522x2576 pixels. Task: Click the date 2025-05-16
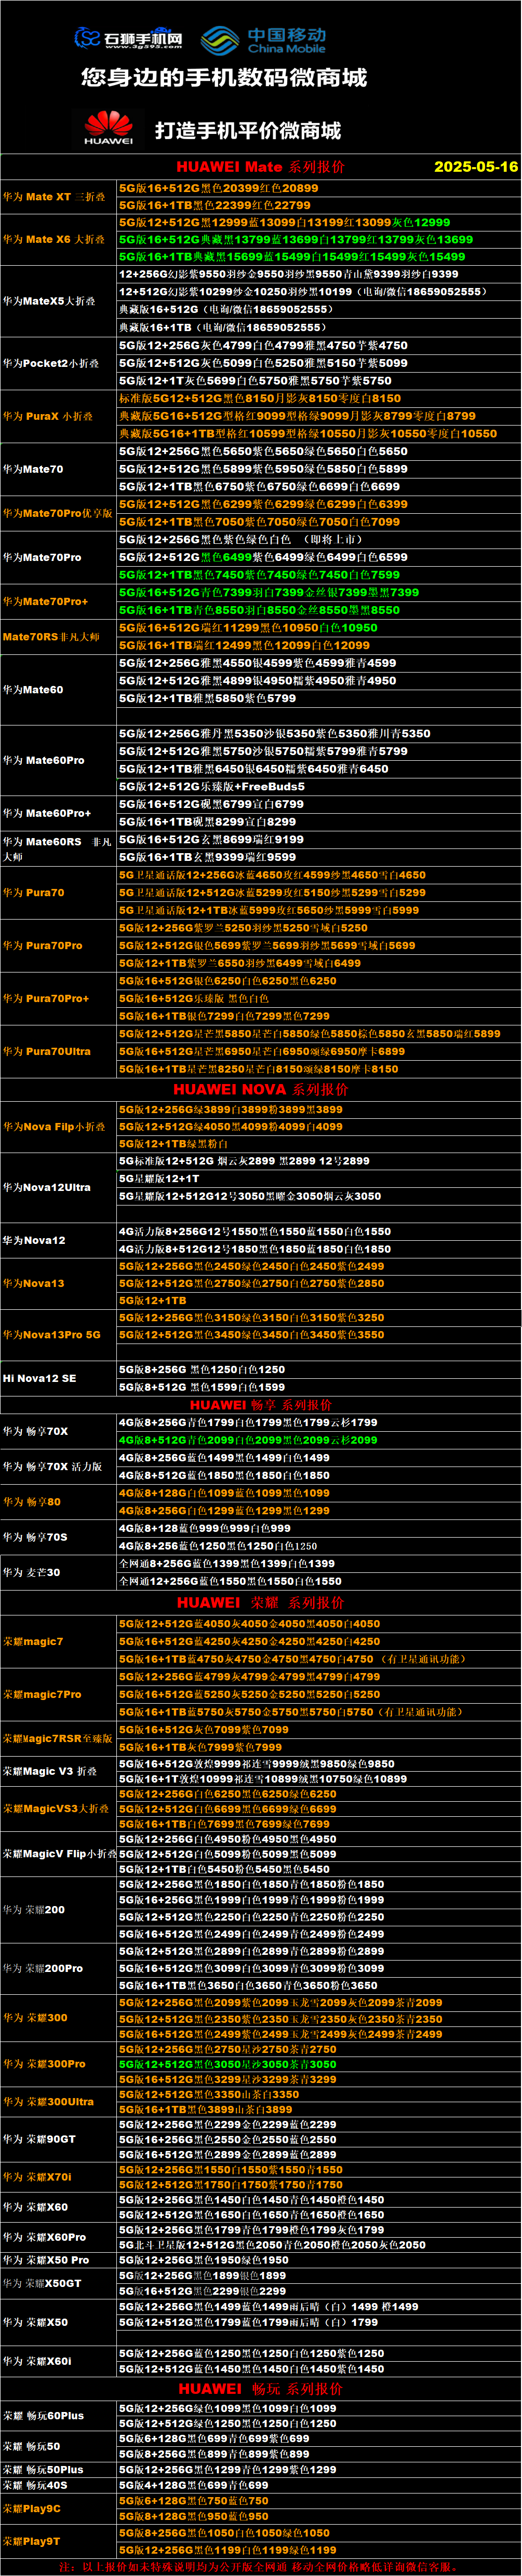pyautogui.click(x=475, y=167)
